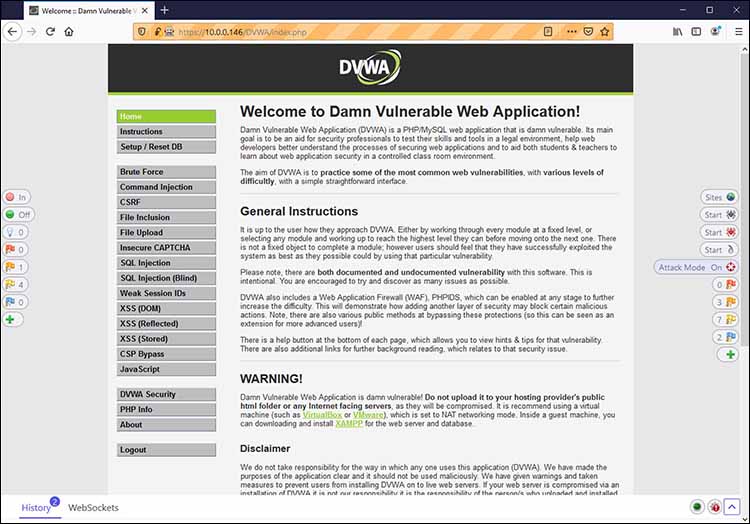Open the Library icon in the toolbar
Screen dimensions: 750x524
677,32
